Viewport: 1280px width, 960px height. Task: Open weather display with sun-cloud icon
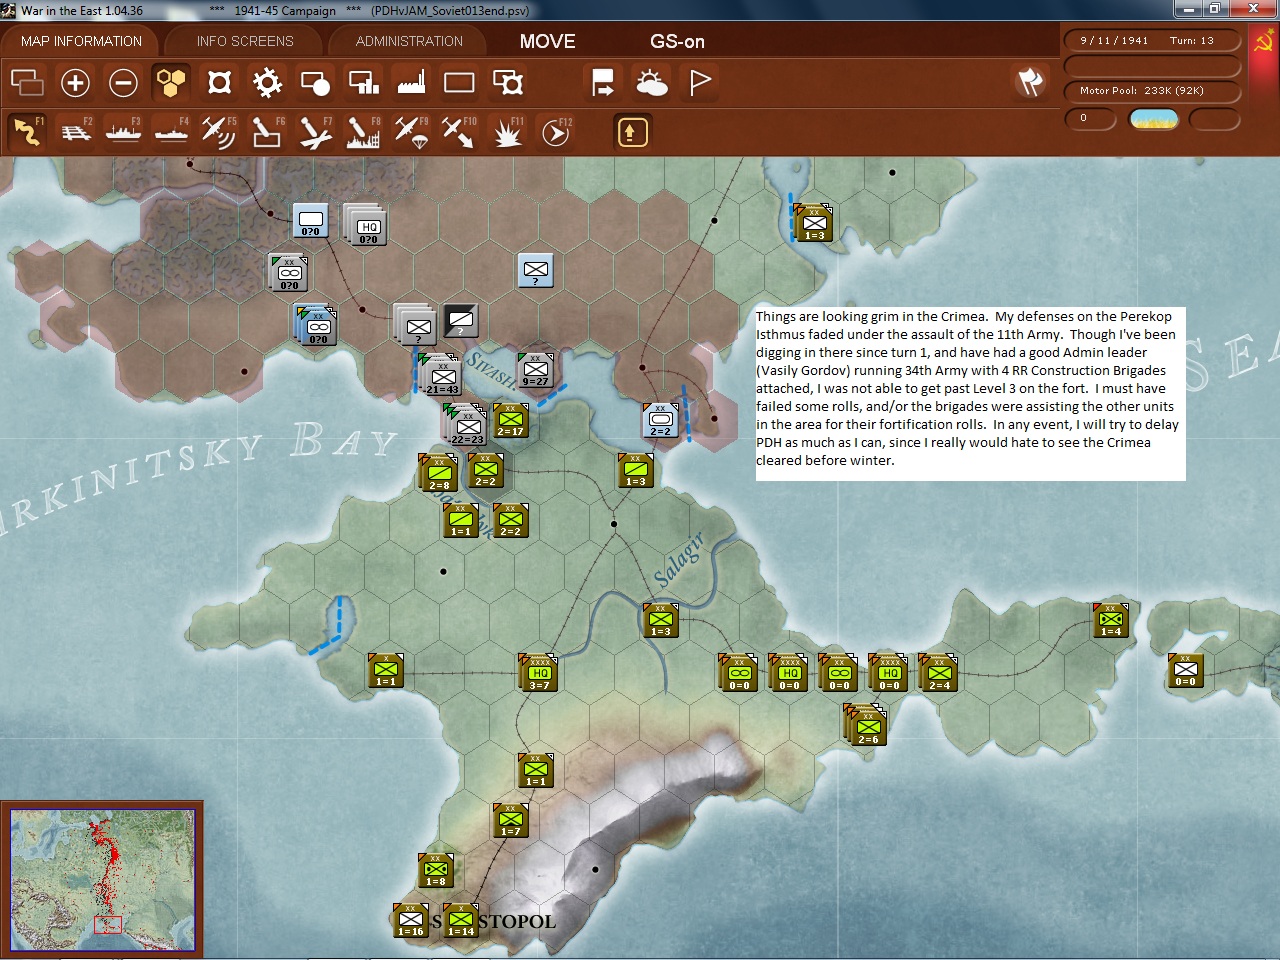(x=652, y=82)
